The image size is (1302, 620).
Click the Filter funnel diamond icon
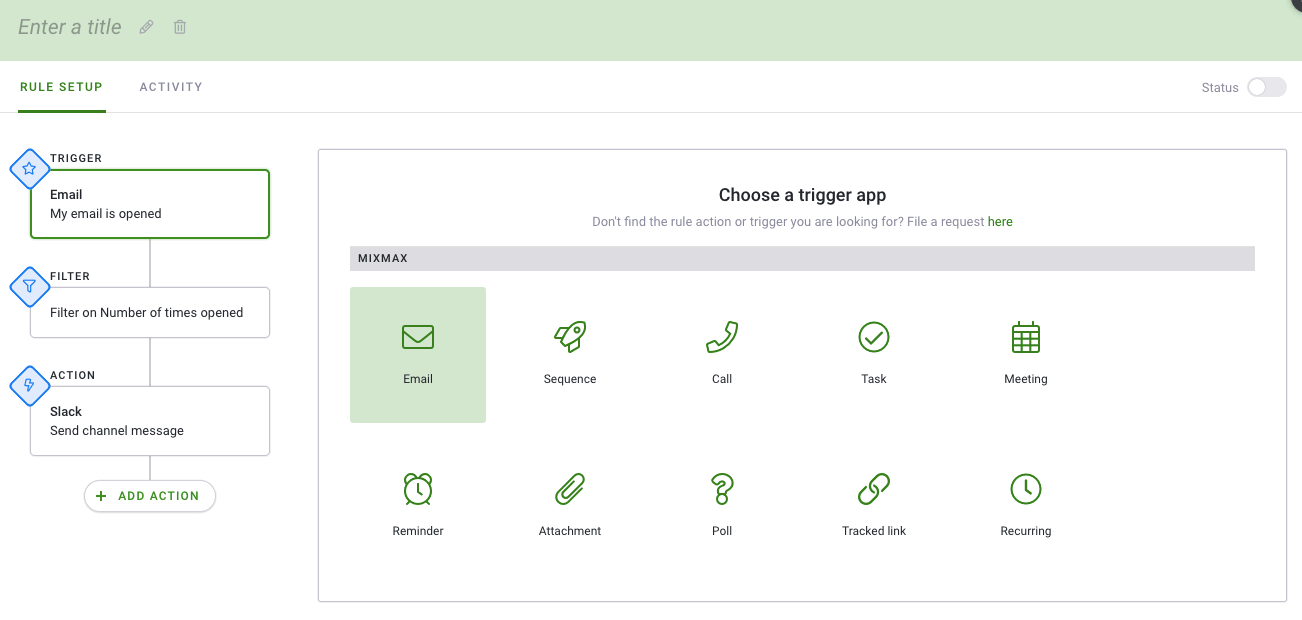pos(30,287)
